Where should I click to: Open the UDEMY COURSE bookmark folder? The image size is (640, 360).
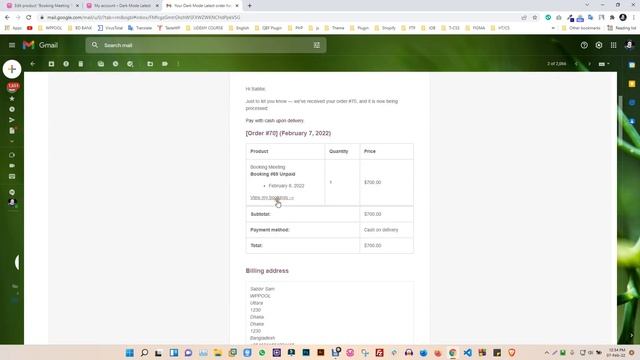click(204, 28)
